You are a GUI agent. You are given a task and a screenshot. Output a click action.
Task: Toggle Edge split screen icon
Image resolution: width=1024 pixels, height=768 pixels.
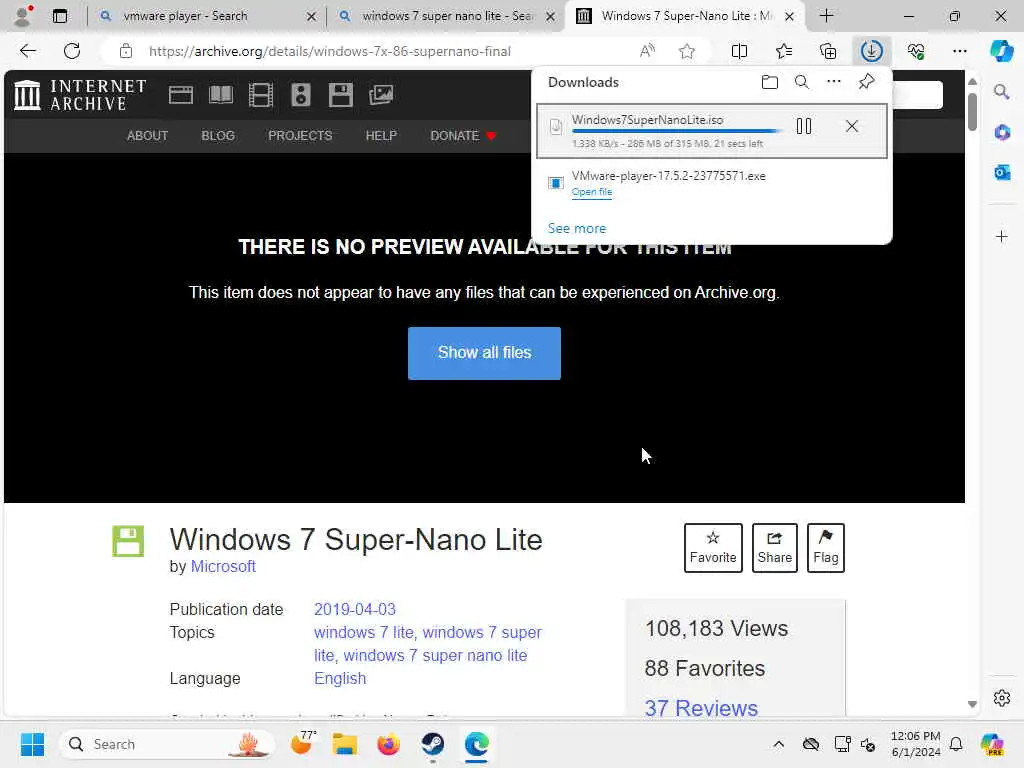tap(739, 51)
